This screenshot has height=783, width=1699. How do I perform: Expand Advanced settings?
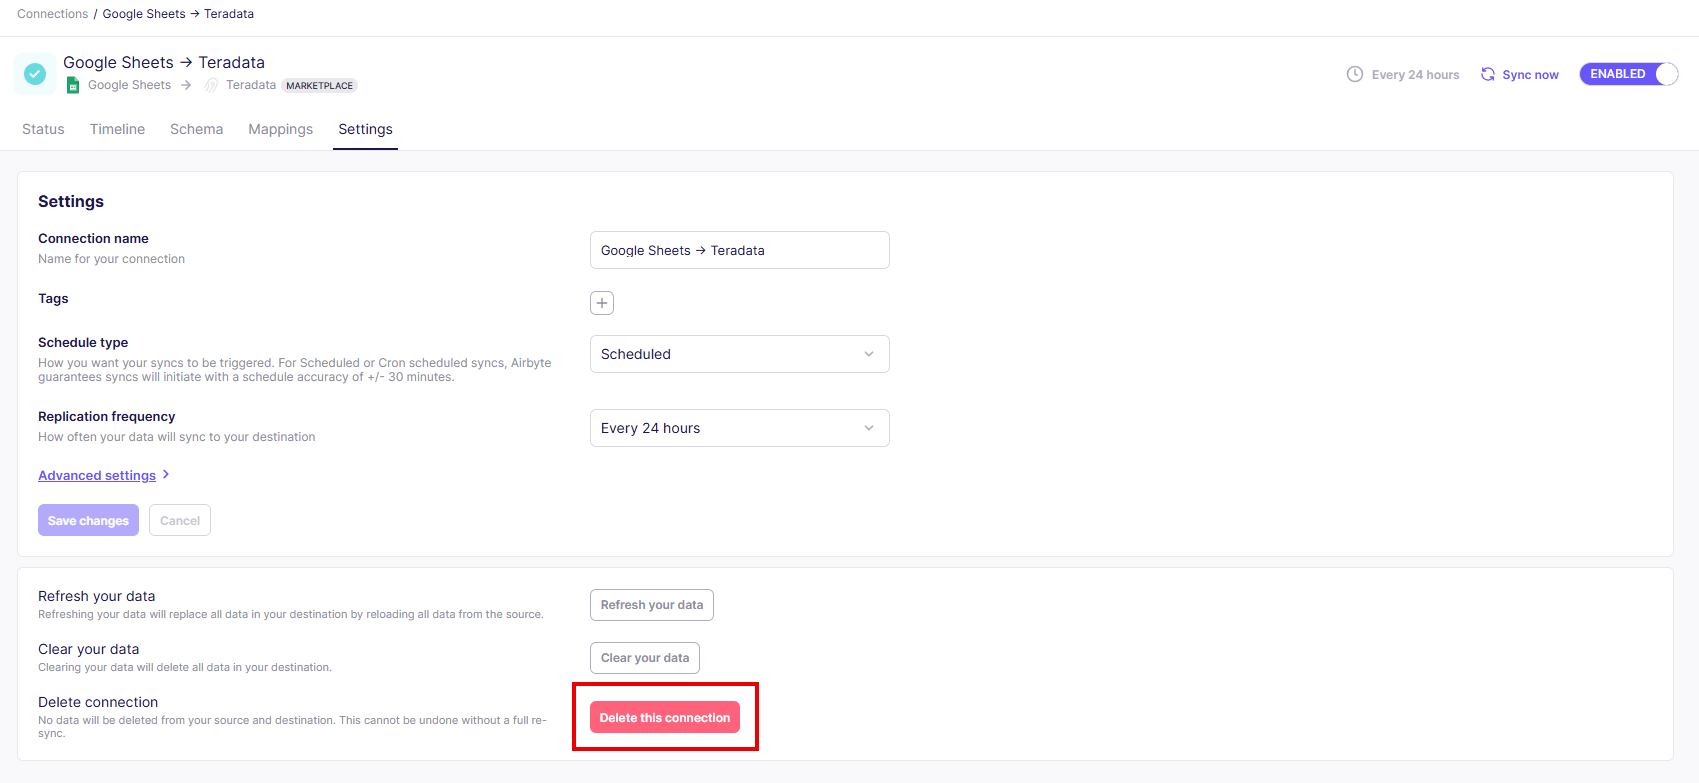coord(104,475)
